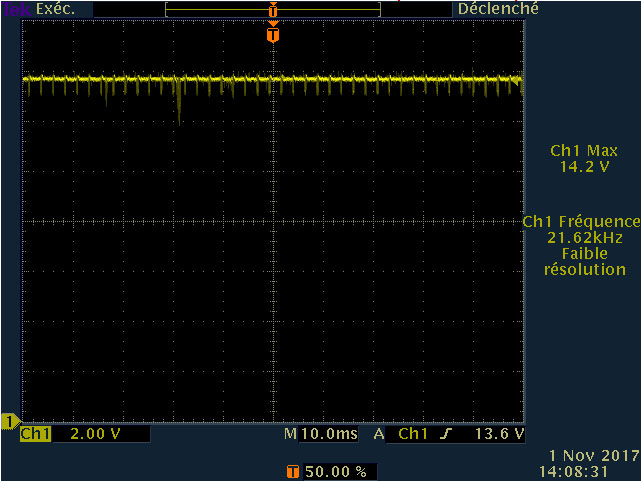The width and height of the screenshot is (642, 483).
Task: Click the 14.2 V maximum value
Action: 584,167
